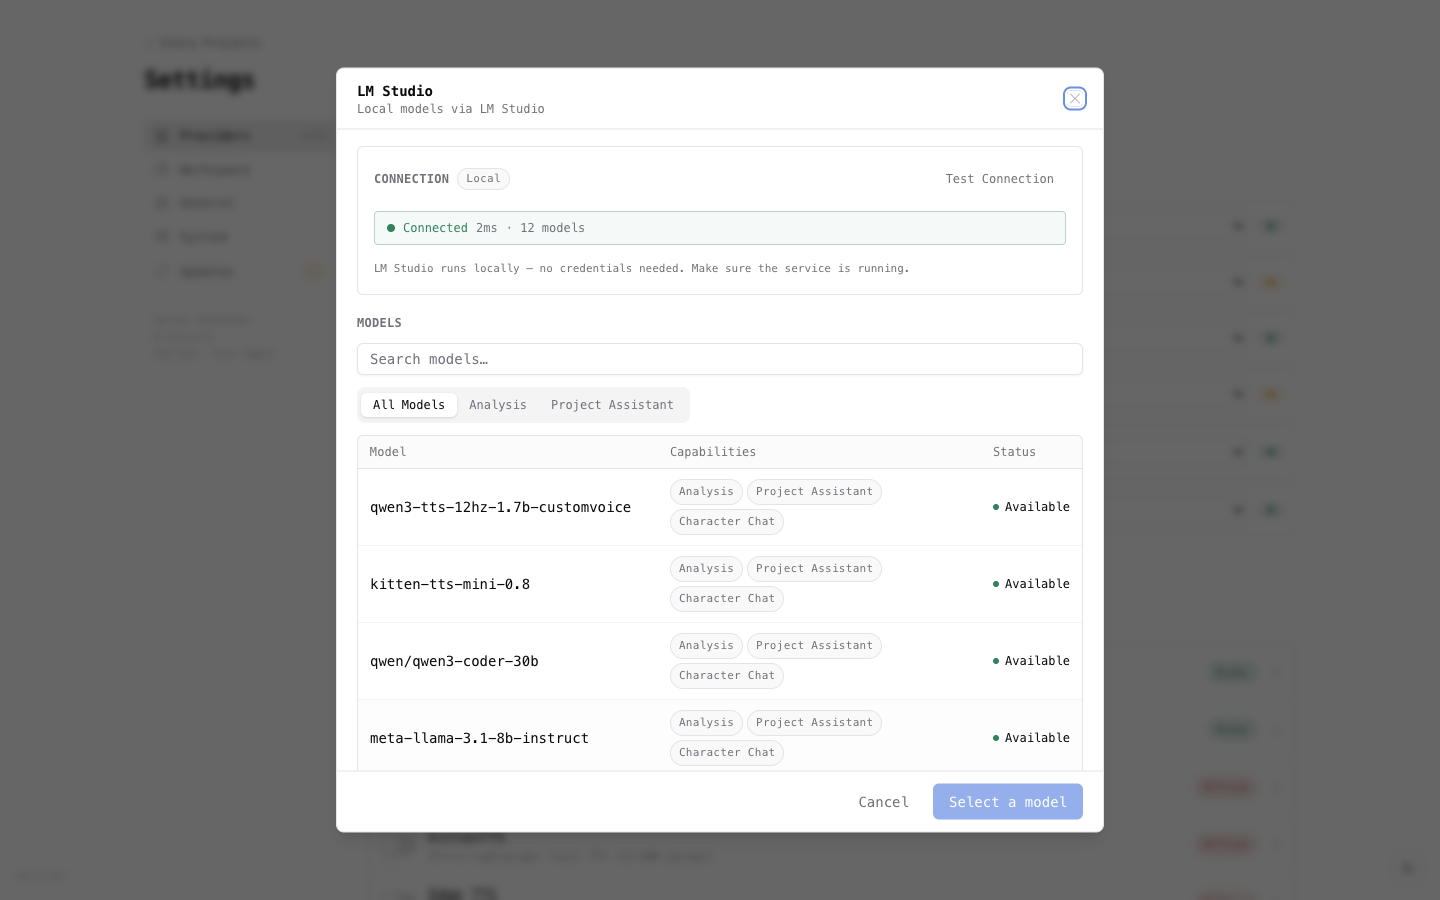The width and height of the screenshot is (1440, 900).
Task: Click the X icon on the LM Studio dialog
Action: (x=1075, y=98)
